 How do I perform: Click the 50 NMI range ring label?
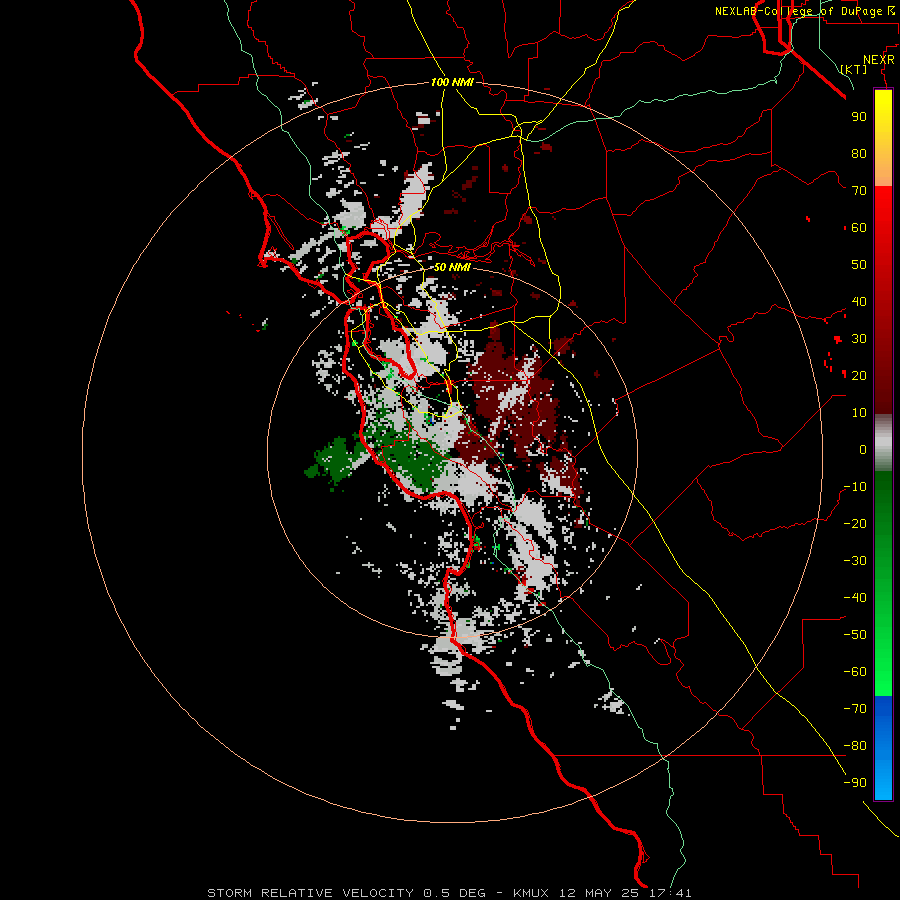click(x=452, y=267)
